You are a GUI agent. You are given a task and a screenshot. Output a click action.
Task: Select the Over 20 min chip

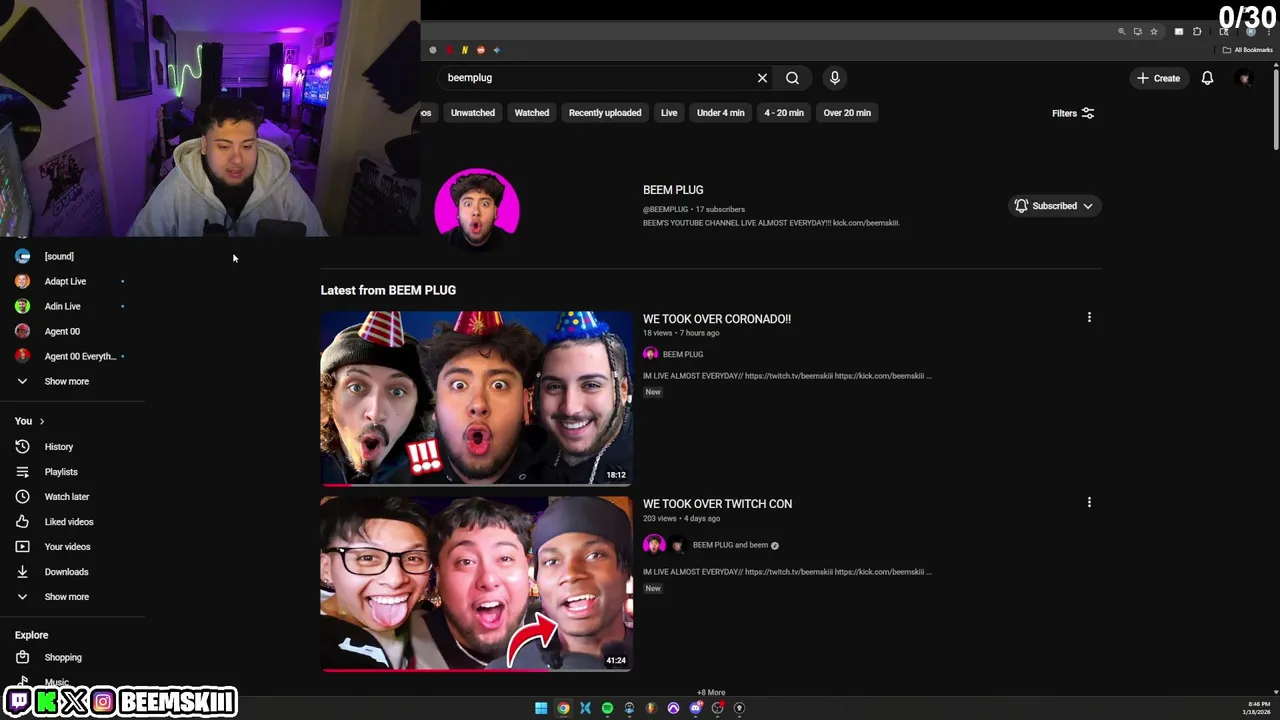coord(847,113)
